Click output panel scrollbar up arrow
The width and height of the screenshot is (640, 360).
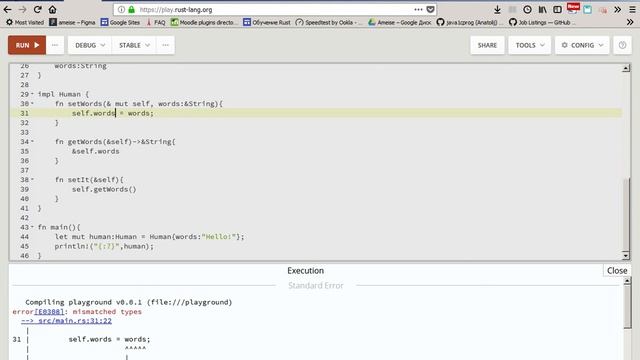[627, 281]
